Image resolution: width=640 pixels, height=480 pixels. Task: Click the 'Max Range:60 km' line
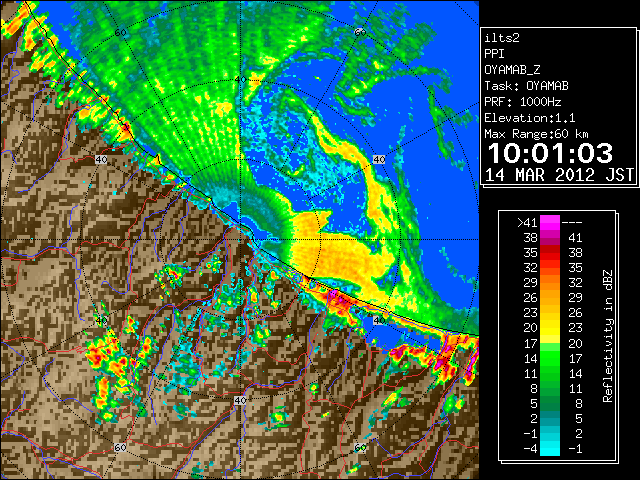536,134
